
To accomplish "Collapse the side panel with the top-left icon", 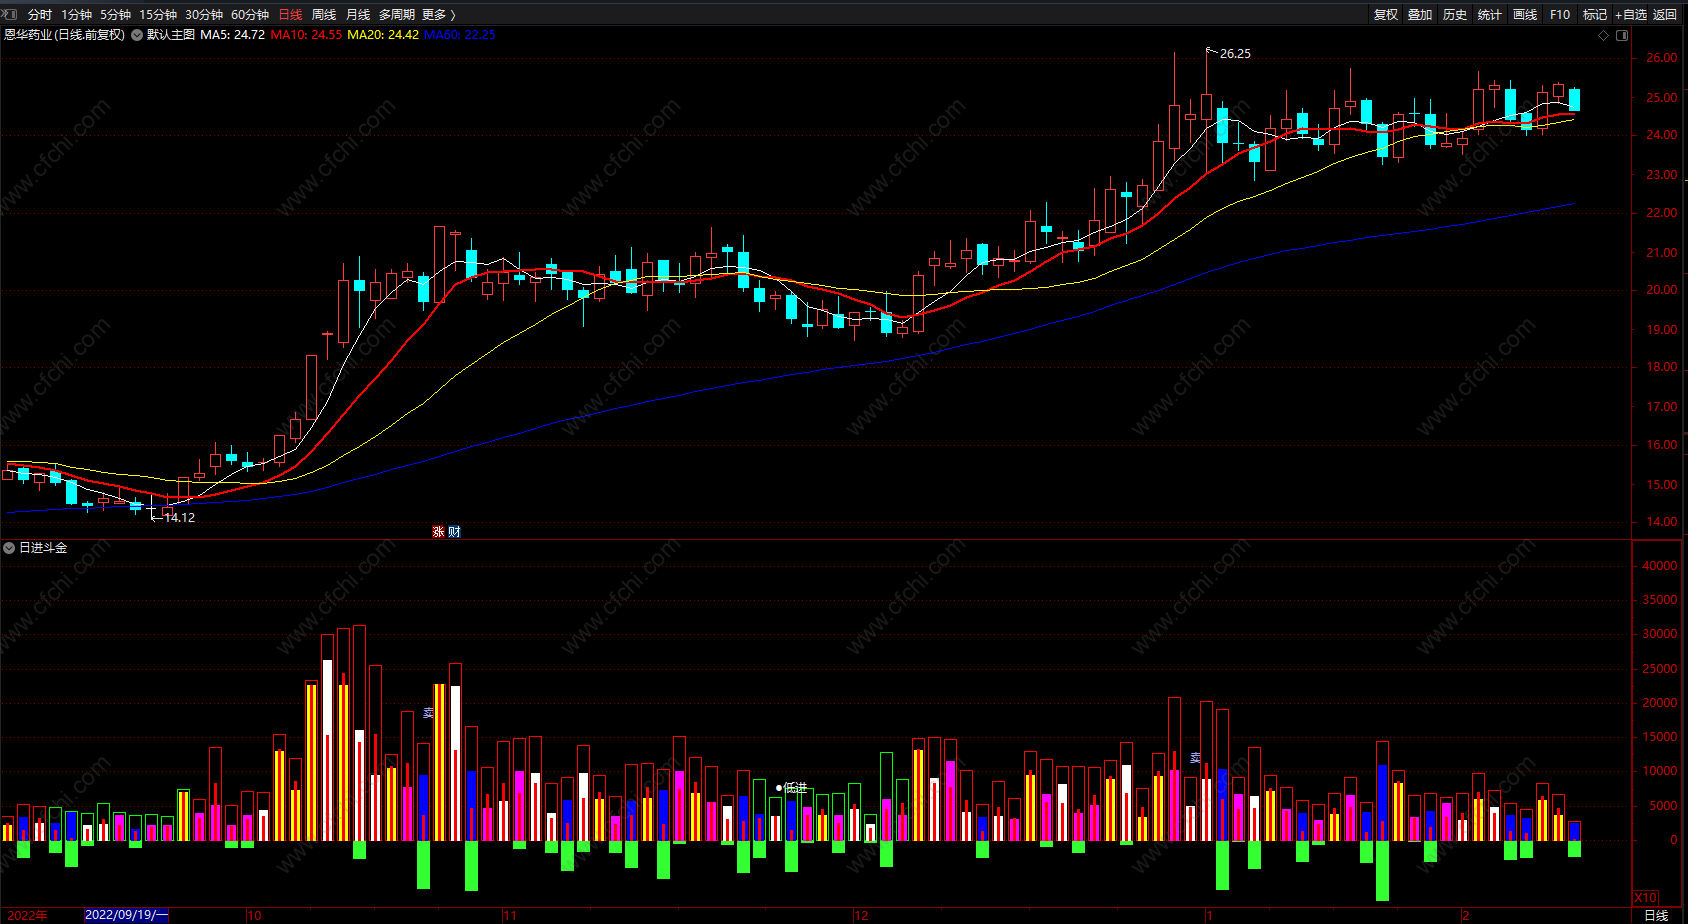I will 10,14.
